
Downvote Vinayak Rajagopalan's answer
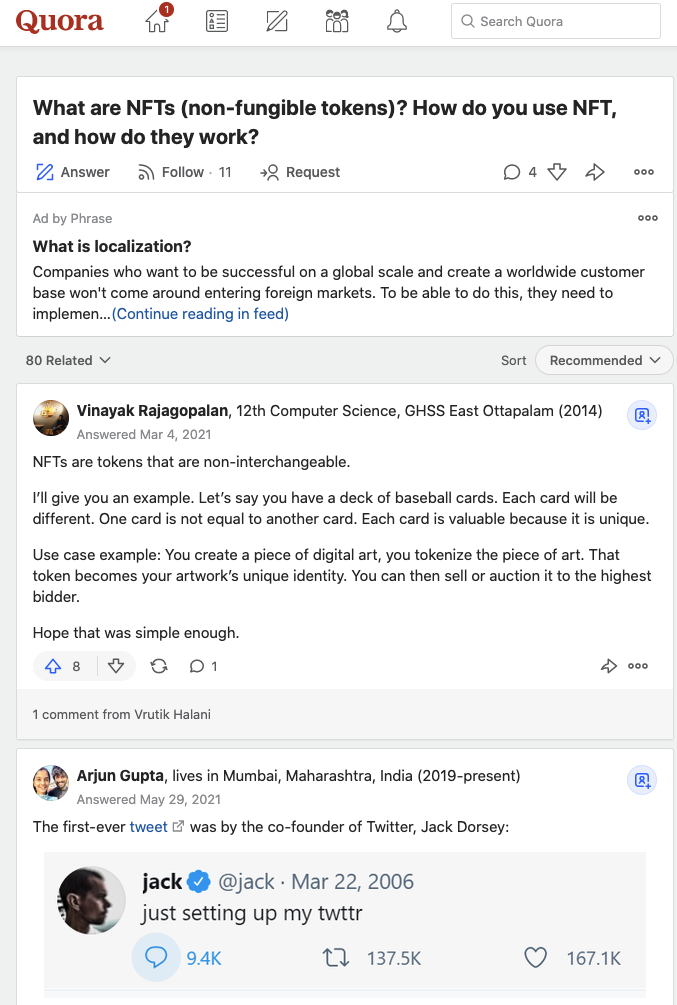[x=116, y=666]
